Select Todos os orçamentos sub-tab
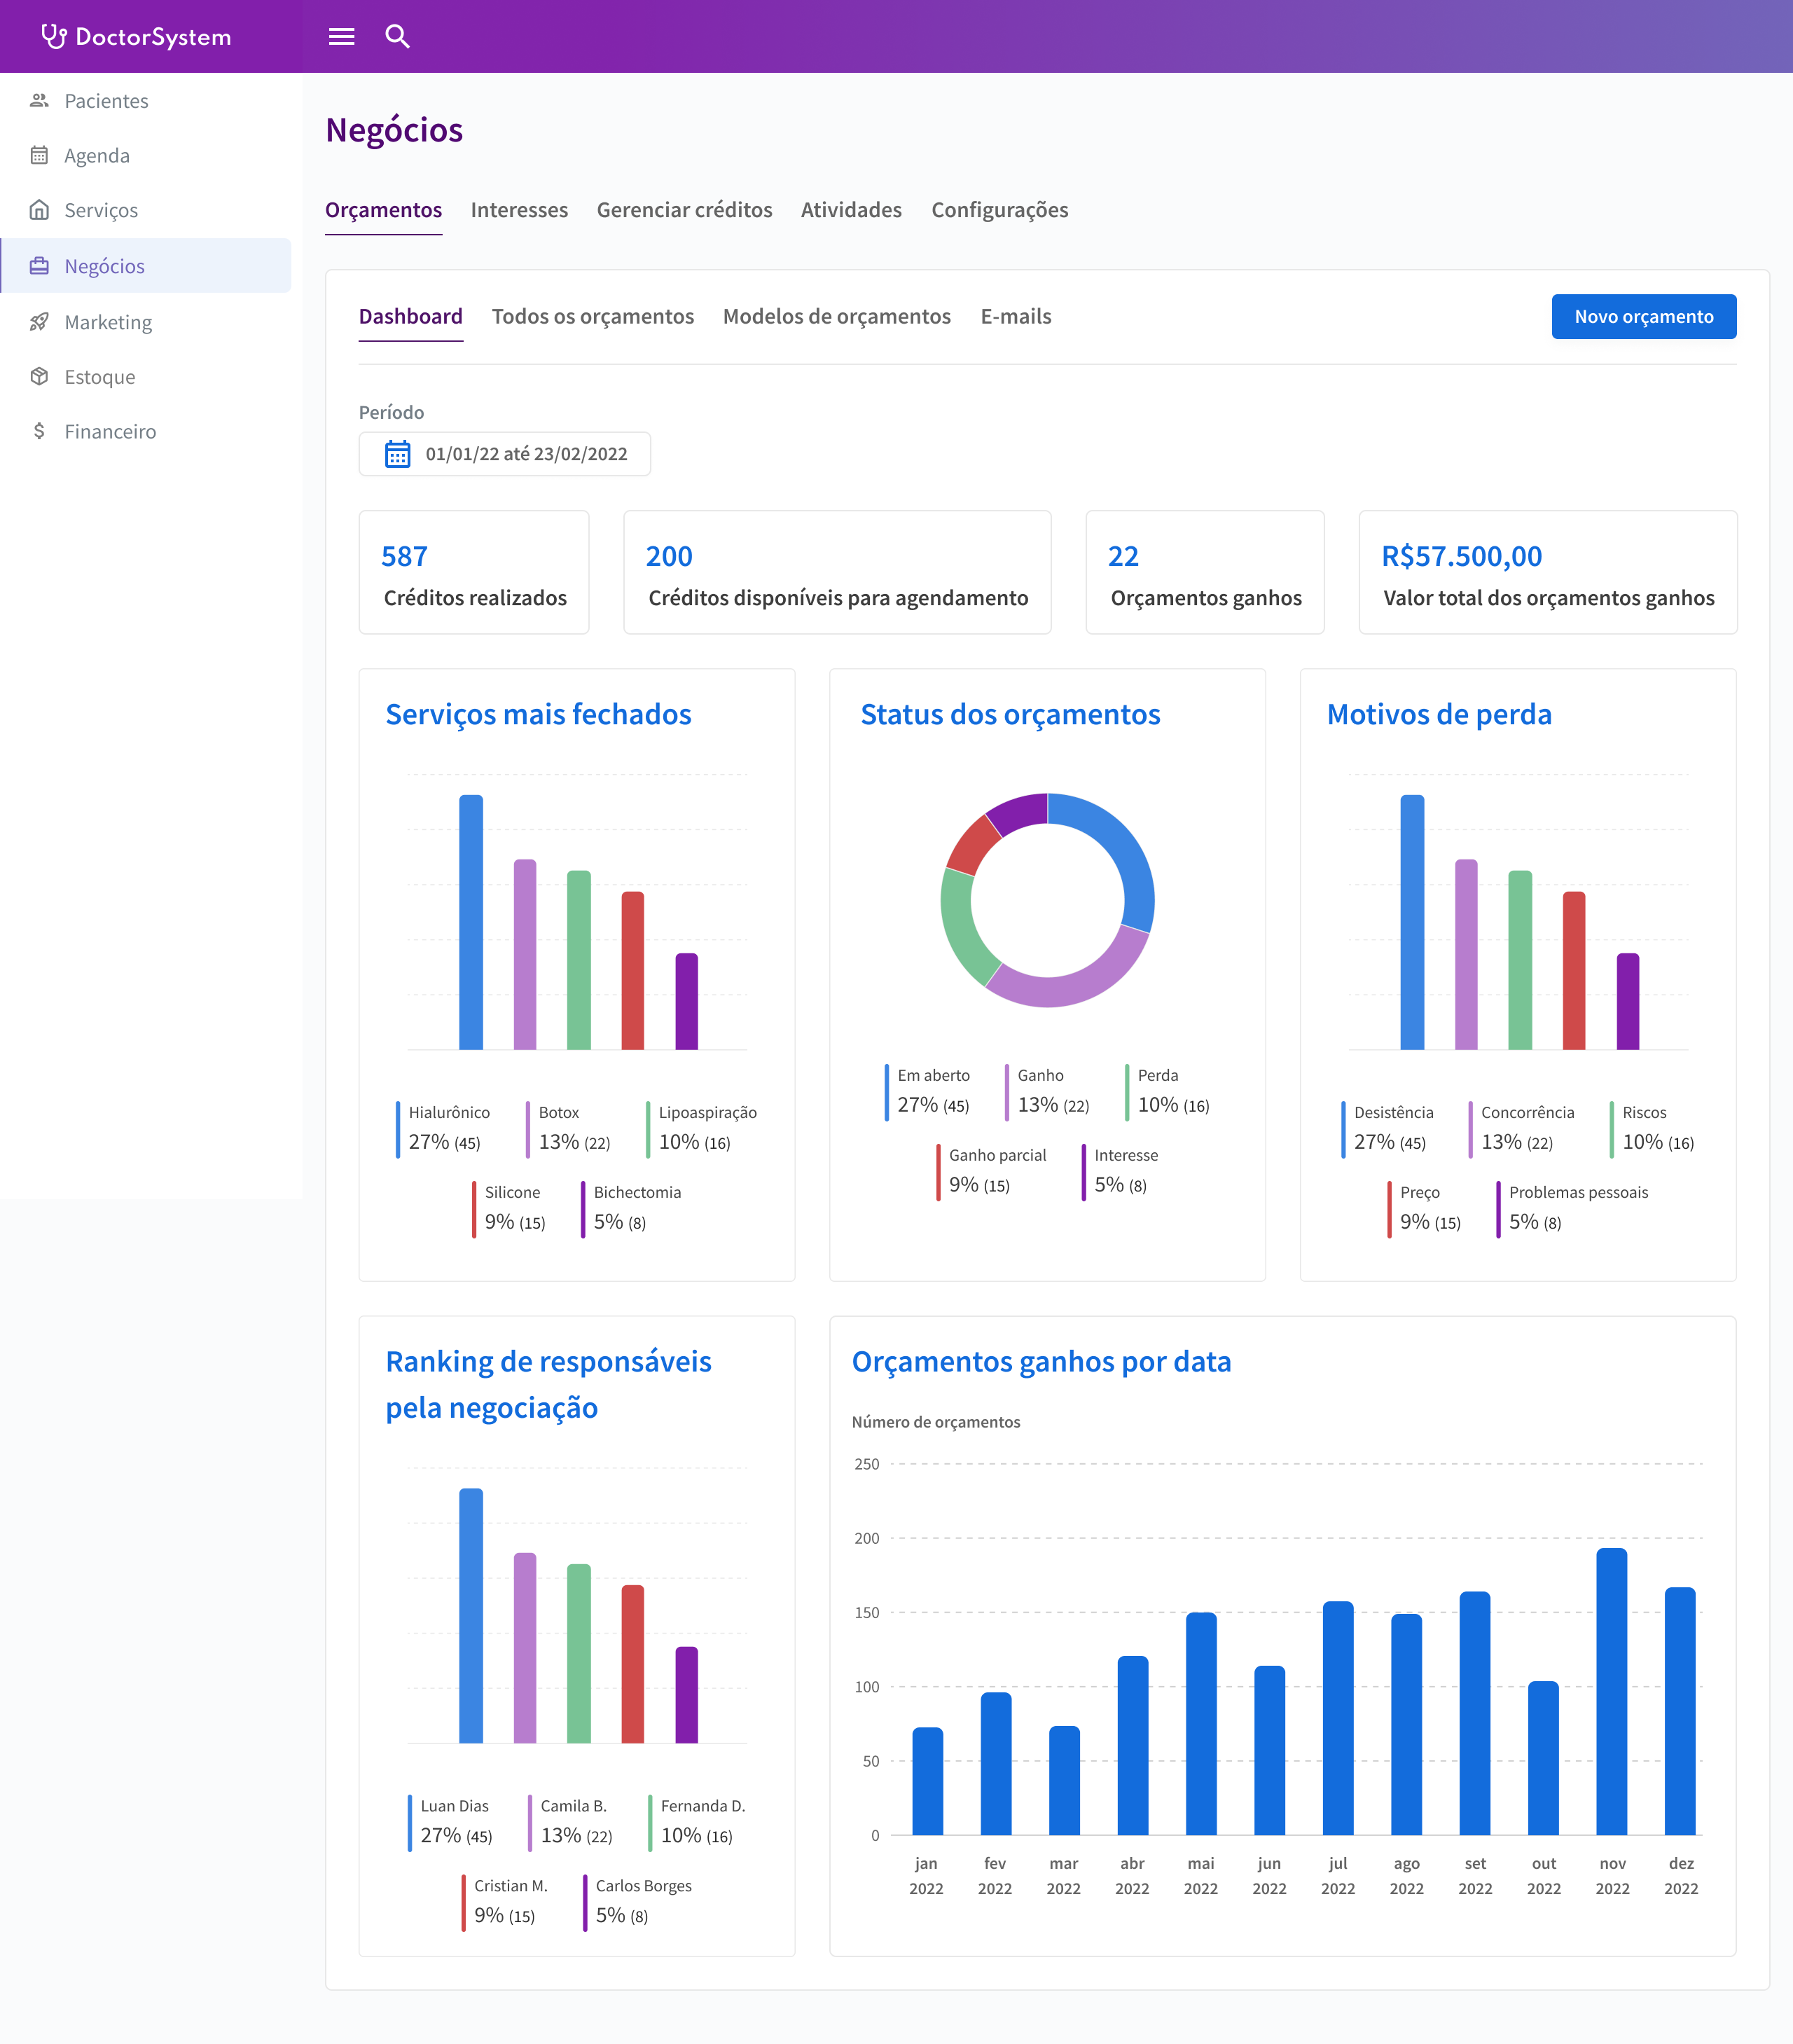 pos(592,317)
